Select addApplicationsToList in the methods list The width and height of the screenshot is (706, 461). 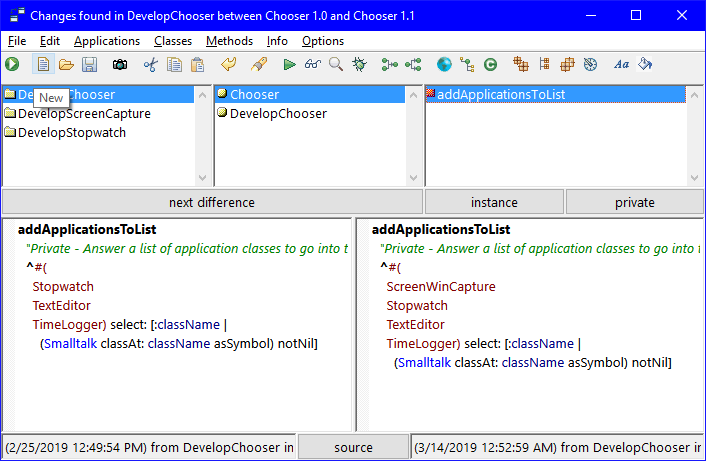503,95
